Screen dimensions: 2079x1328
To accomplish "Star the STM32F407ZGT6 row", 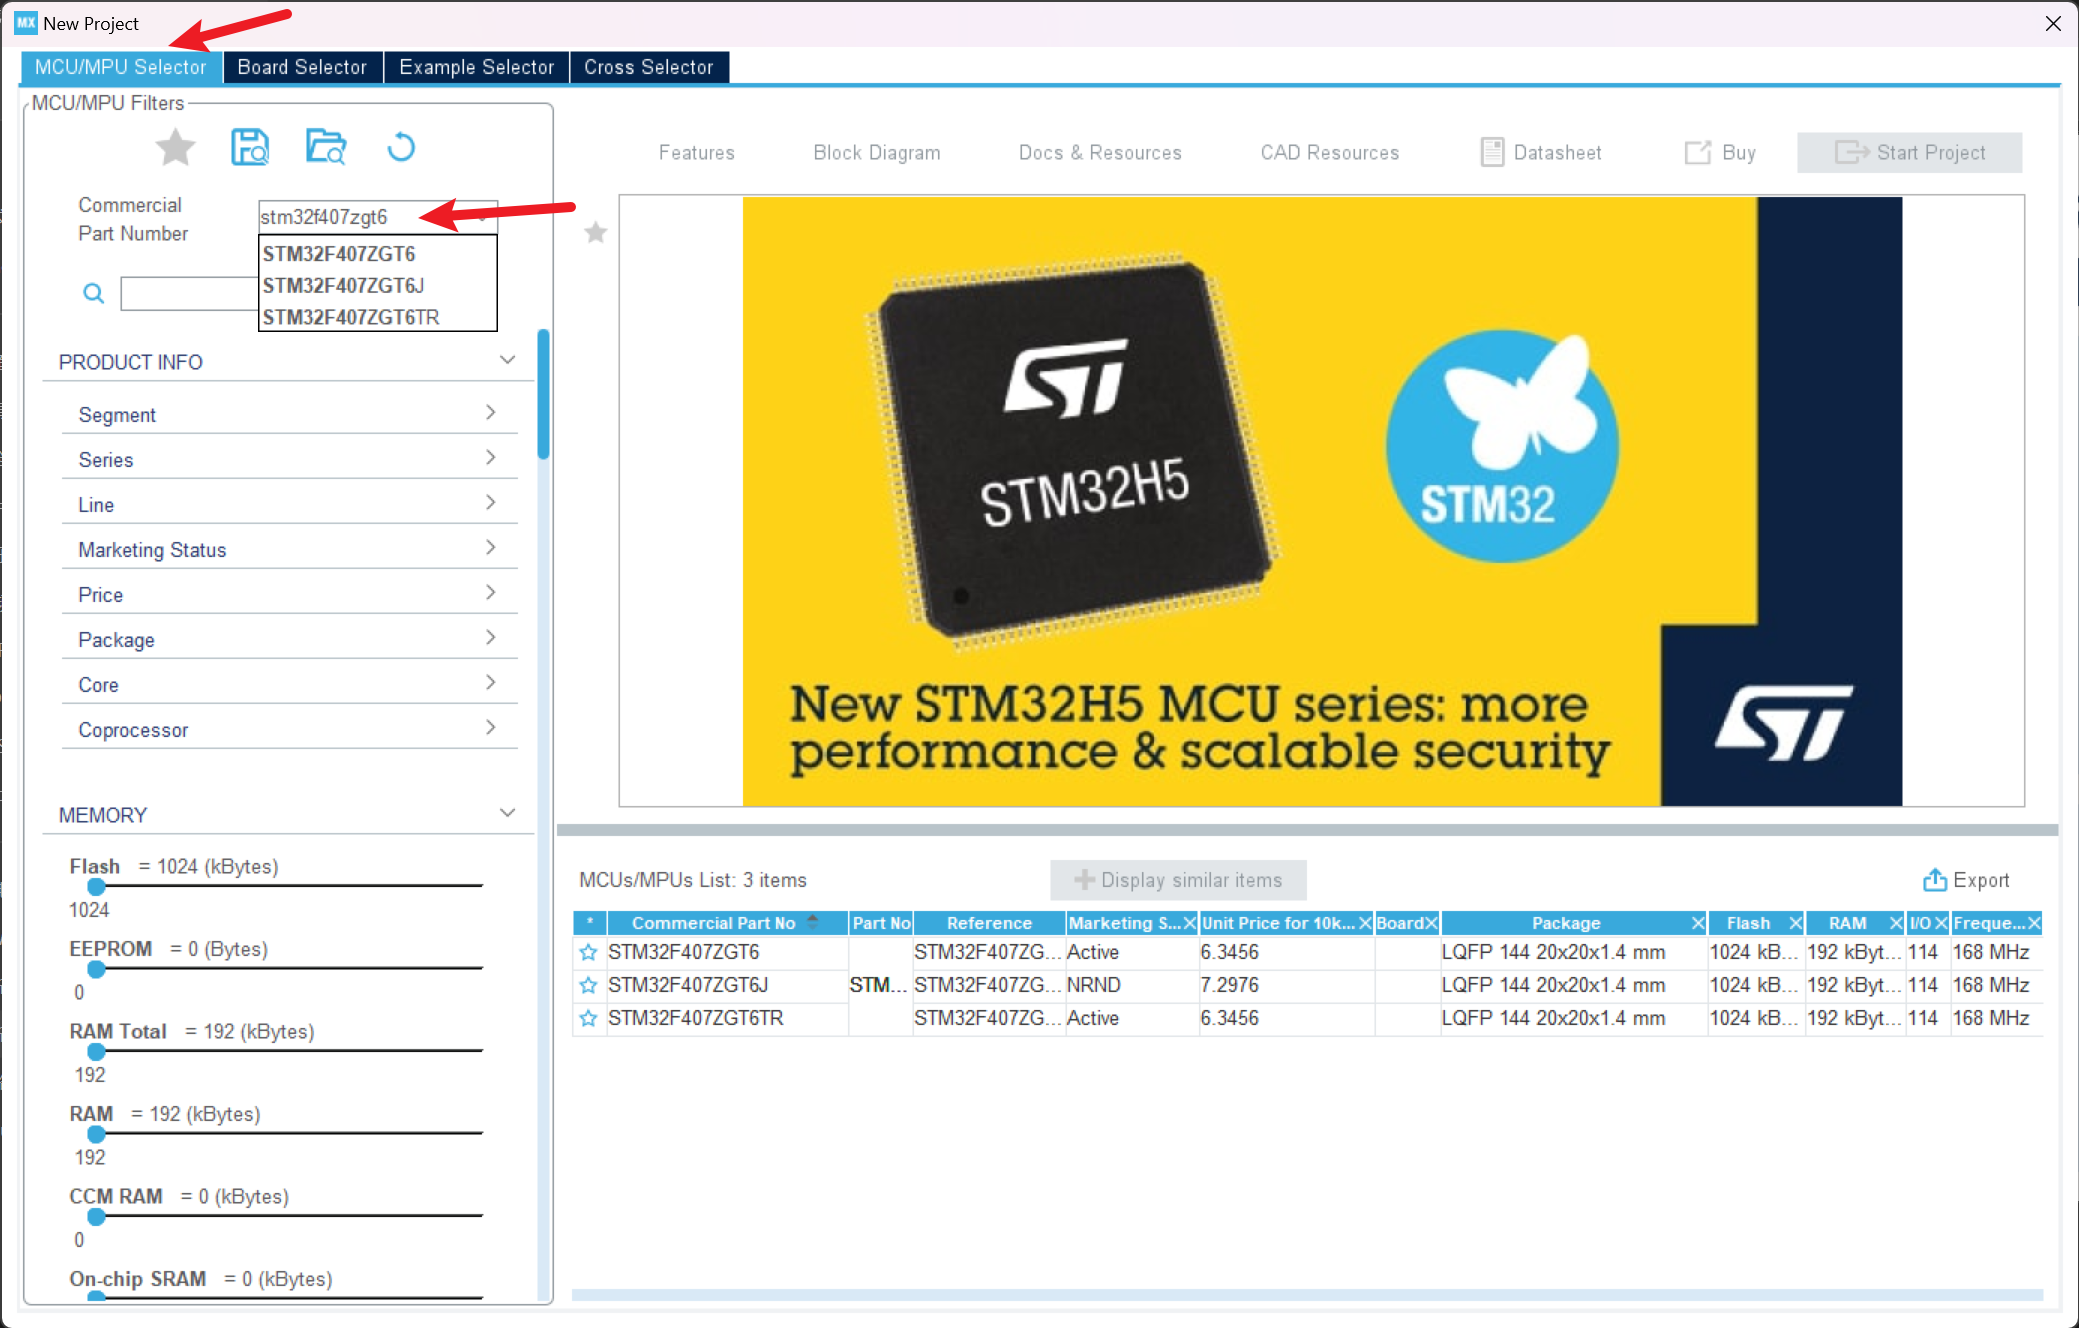I will coord(588,953).
